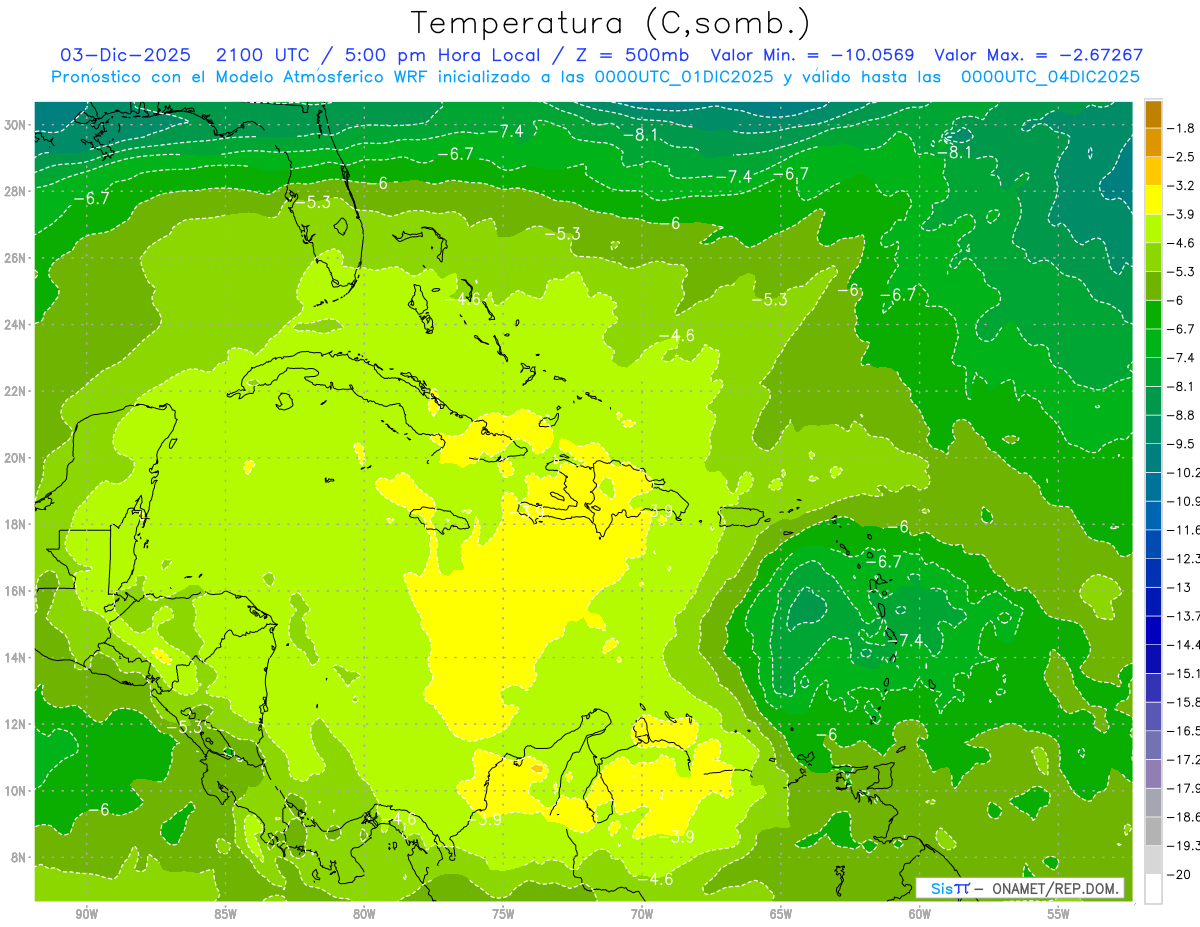This screenshot has height=927, width=1200.
Task: Click the "20N" latitude axis label
Action: pyautogui.click(x=16, y=458)
